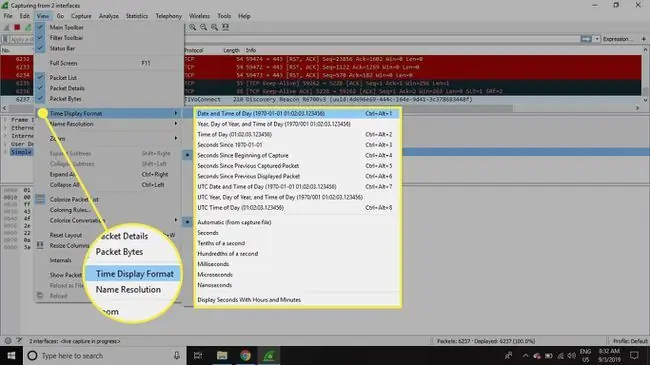The height and width of the screenshot is (365, 650).
Task: Toggle the Filter Toolbar checkbox
Action: point(40,37)
